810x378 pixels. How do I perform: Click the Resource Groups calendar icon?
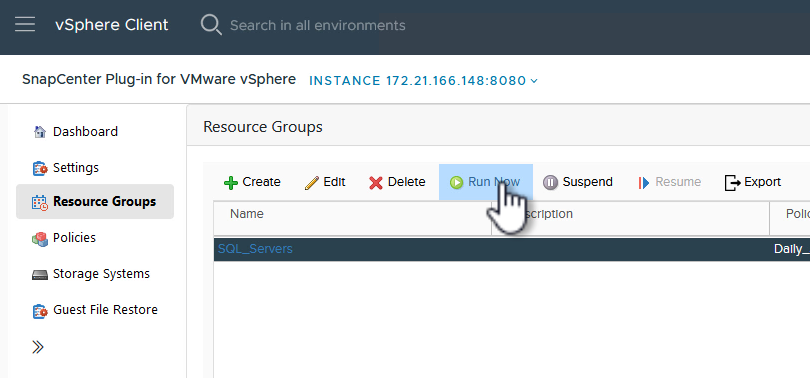(40, 202)
